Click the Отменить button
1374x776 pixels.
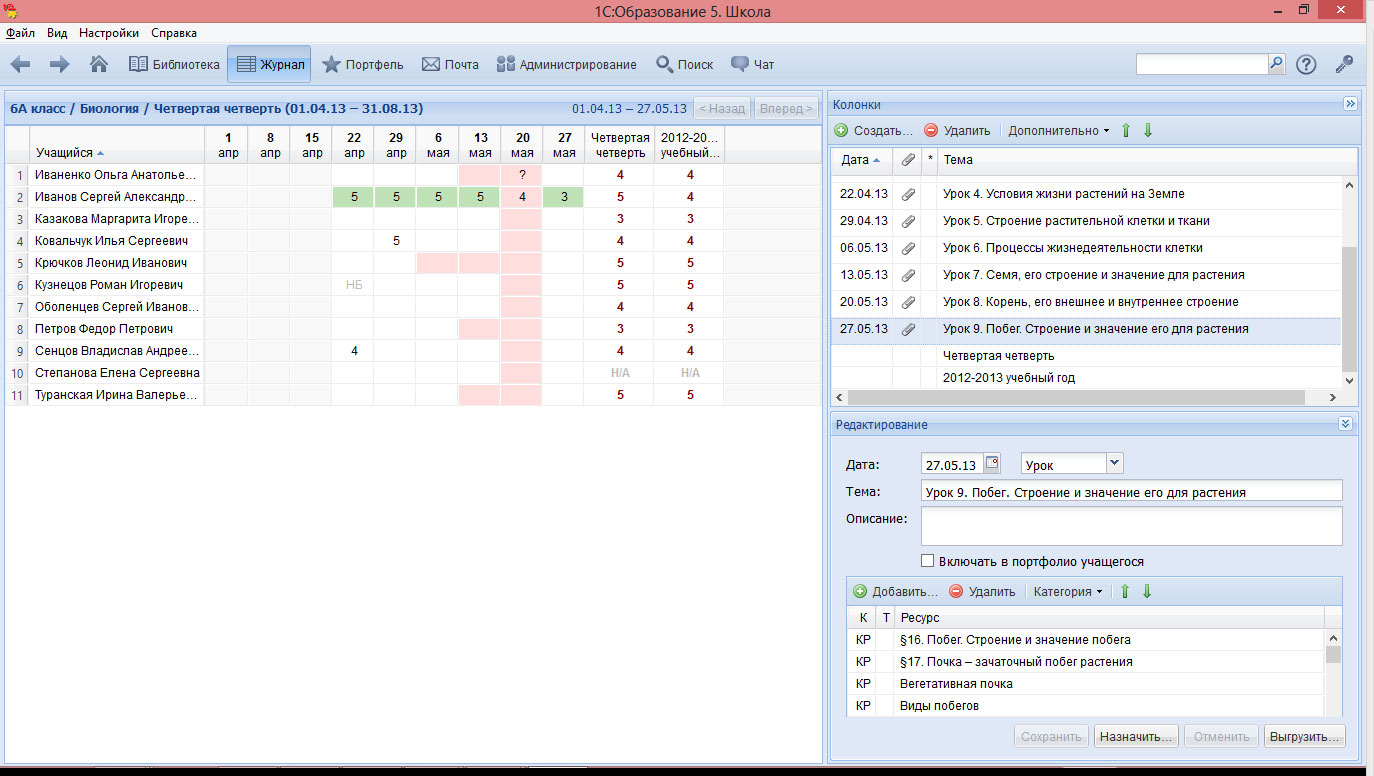point(1221,736)
